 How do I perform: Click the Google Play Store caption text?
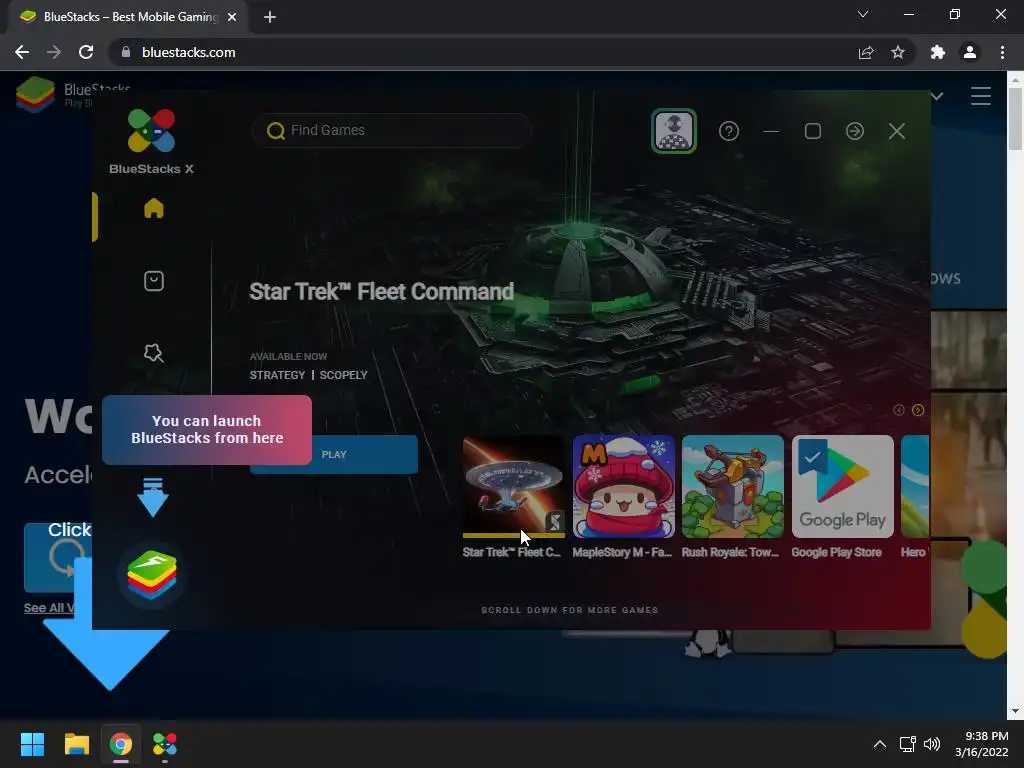tap(837, 552)
